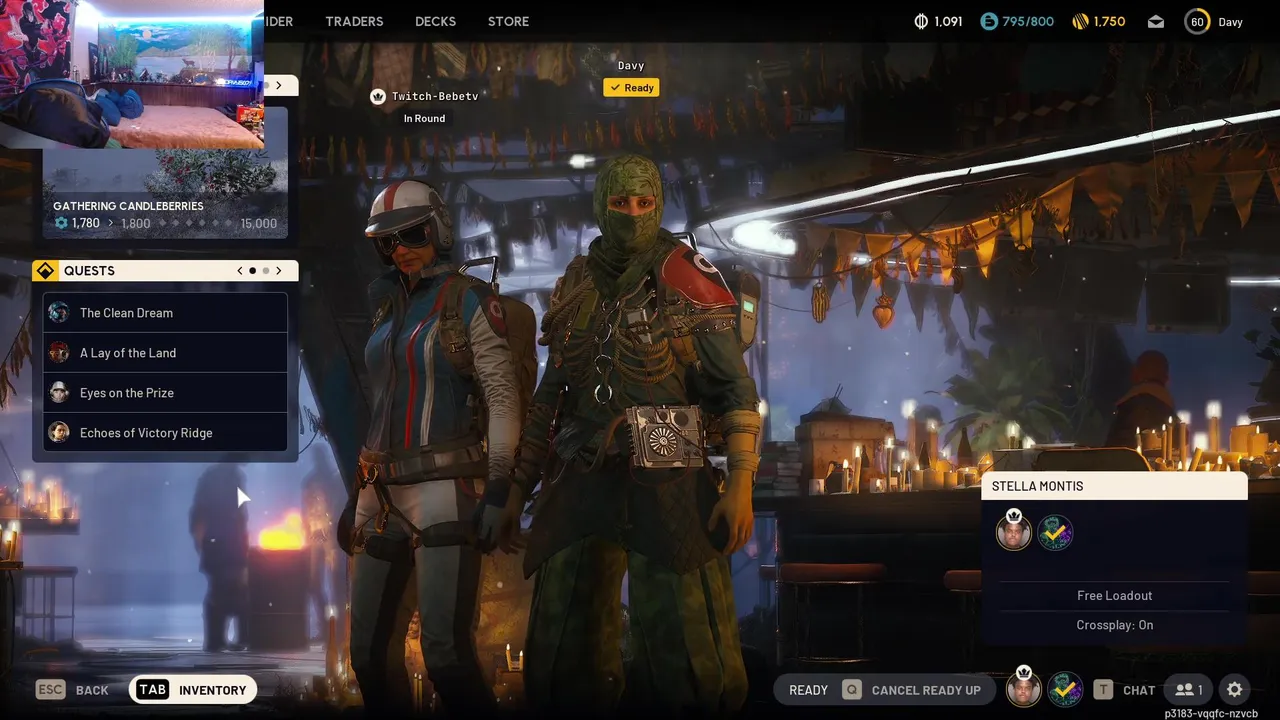
Task: Select the first Quests page dot
Action: coord(253,271)
